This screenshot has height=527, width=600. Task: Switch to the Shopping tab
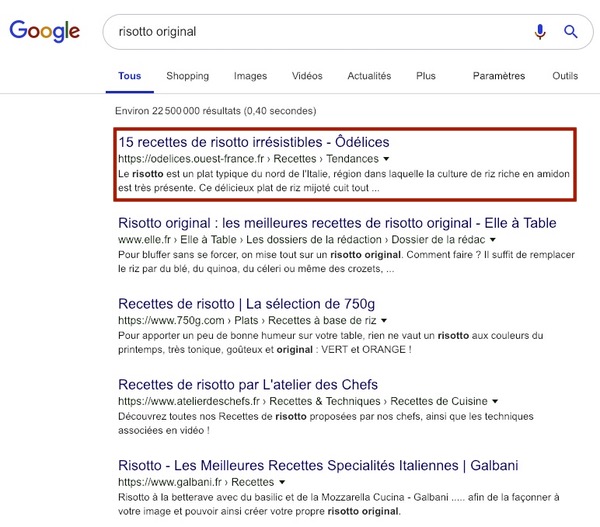point(187,76)
